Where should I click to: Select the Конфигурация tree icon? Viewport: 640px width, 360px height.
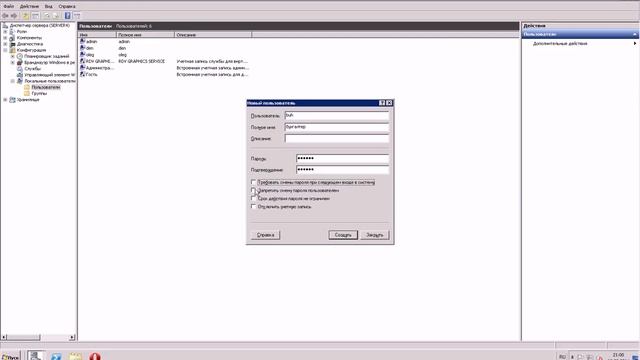(12, 50)
